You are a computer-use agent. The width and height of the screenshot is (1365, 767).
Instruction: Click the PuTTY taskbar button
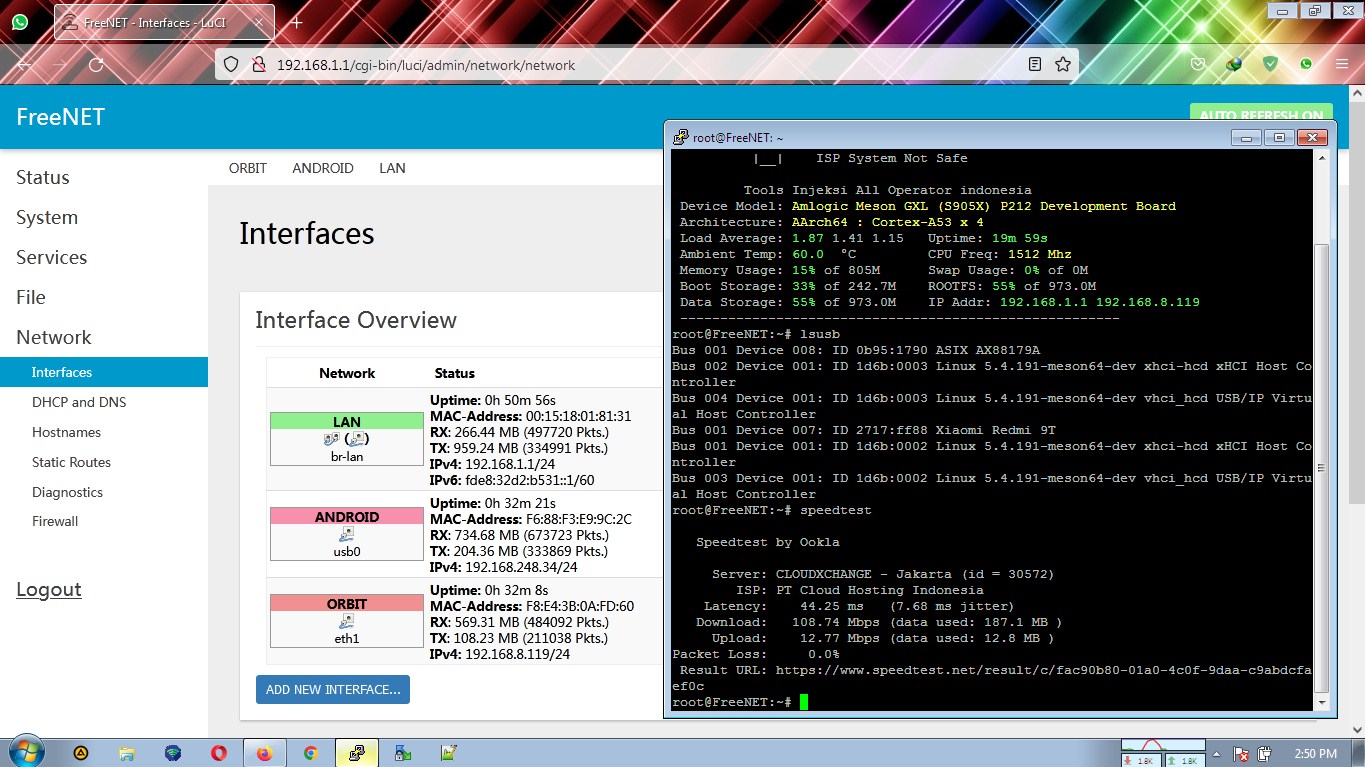[x=356, y=753]
